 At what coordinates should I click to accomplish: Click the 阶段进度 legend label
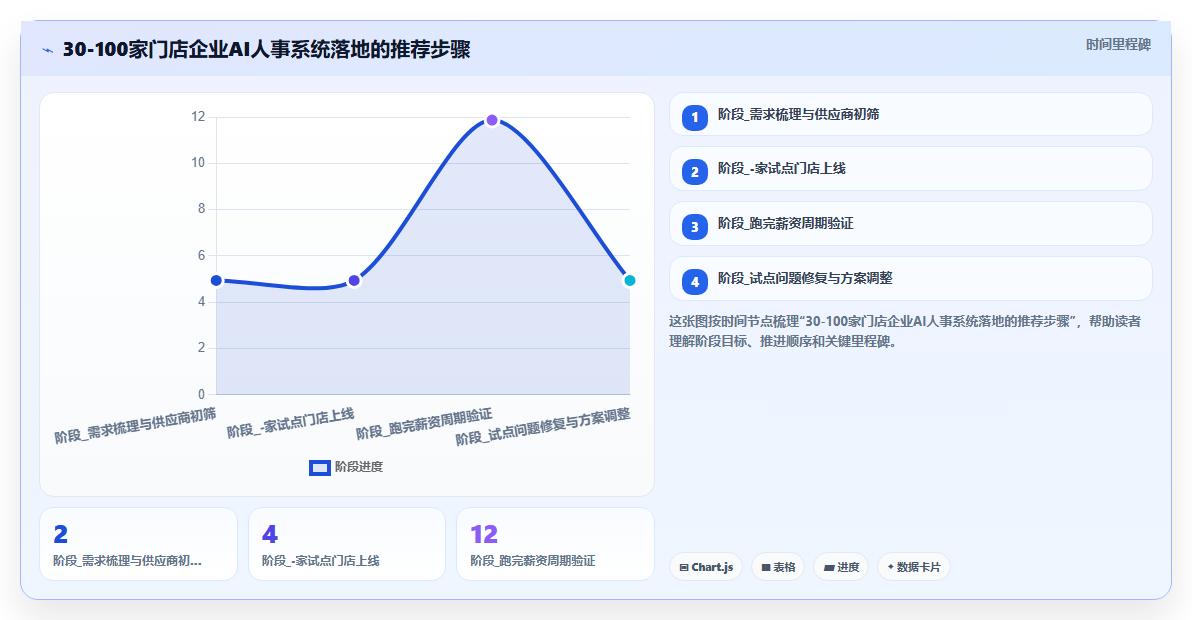[359, 467]
